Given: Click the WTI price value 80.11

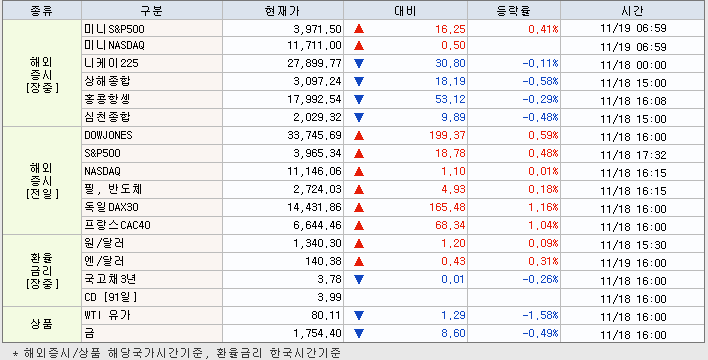Looking at the screenshot, I should (326, 315).
